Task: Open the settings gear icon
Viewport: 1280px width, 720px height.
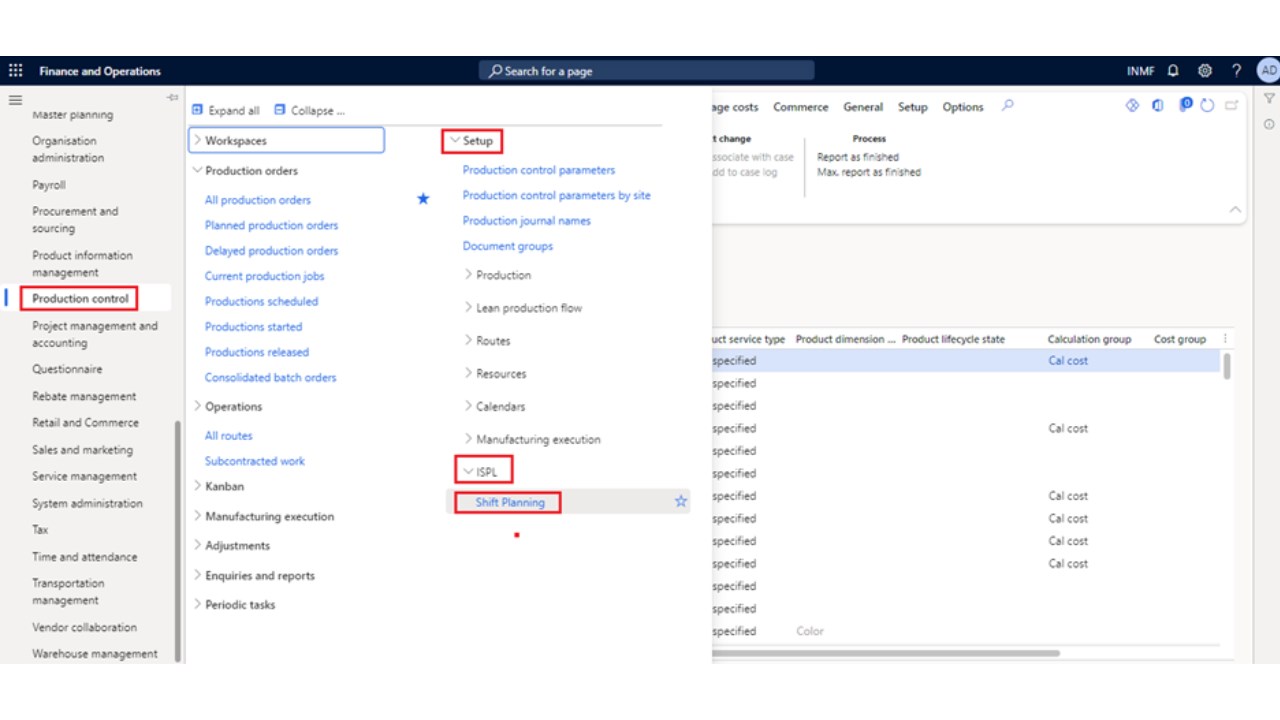Action: 1205,71
